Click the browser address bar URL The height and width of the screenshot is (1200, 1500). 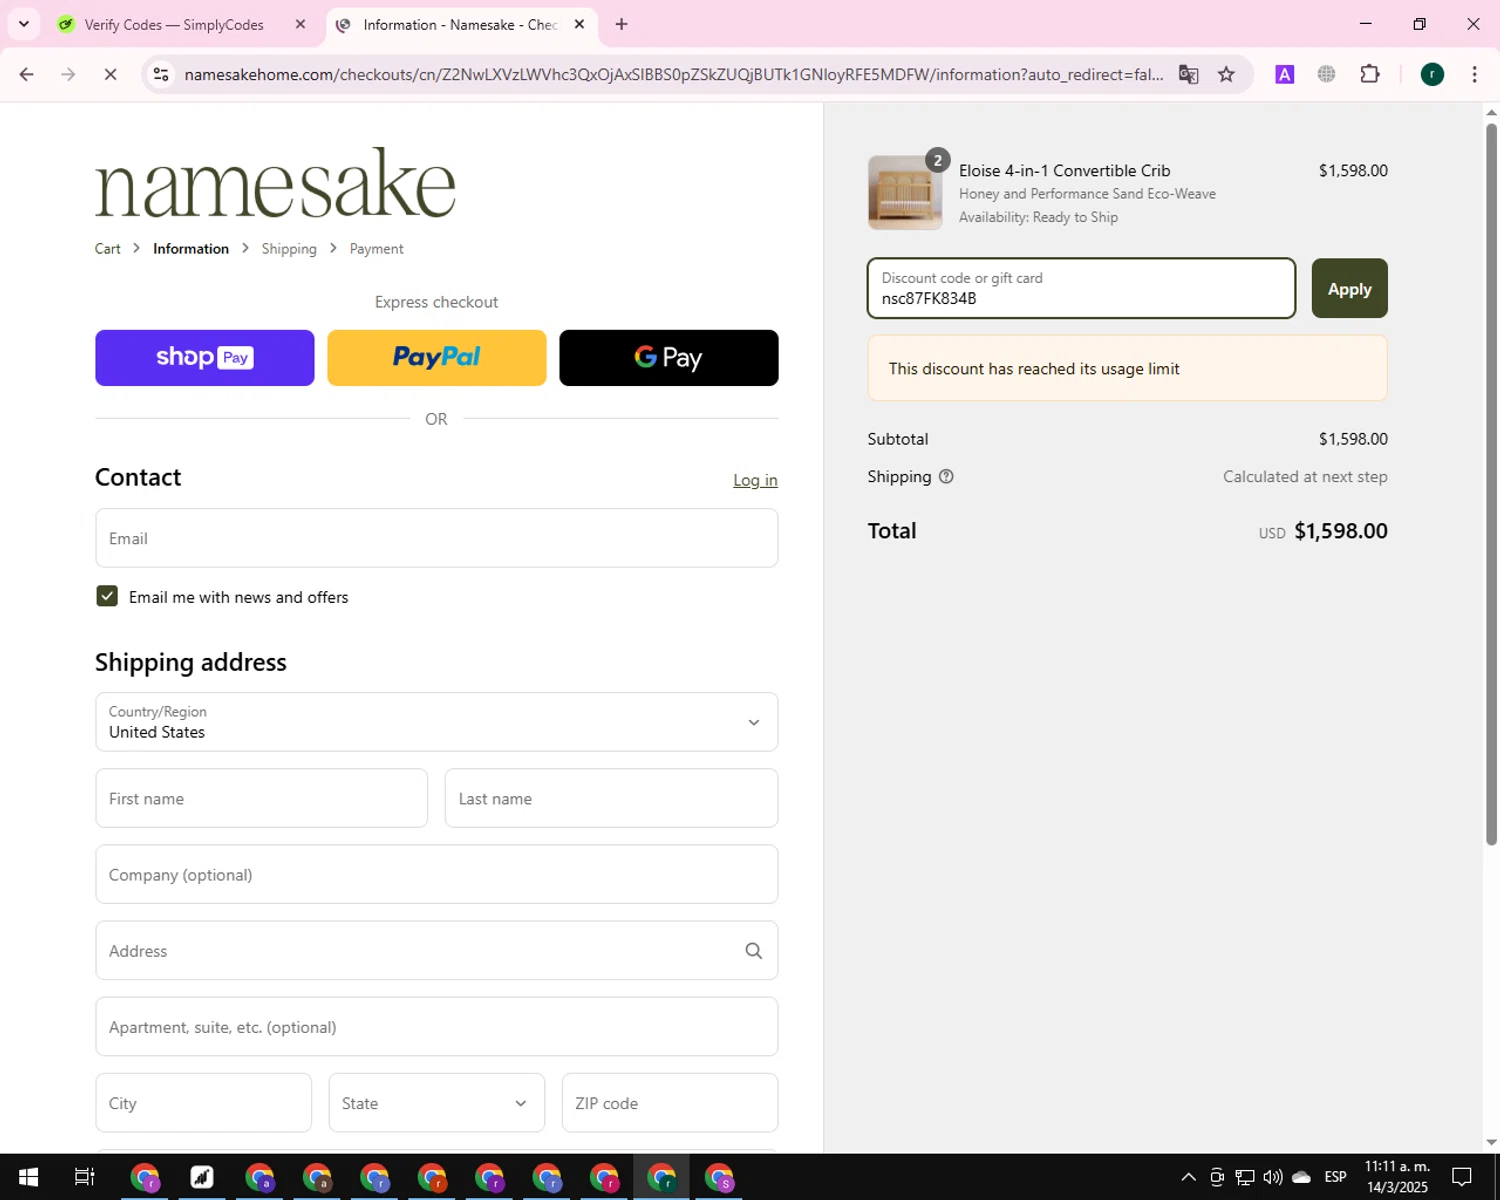click(x=673, y=74)
